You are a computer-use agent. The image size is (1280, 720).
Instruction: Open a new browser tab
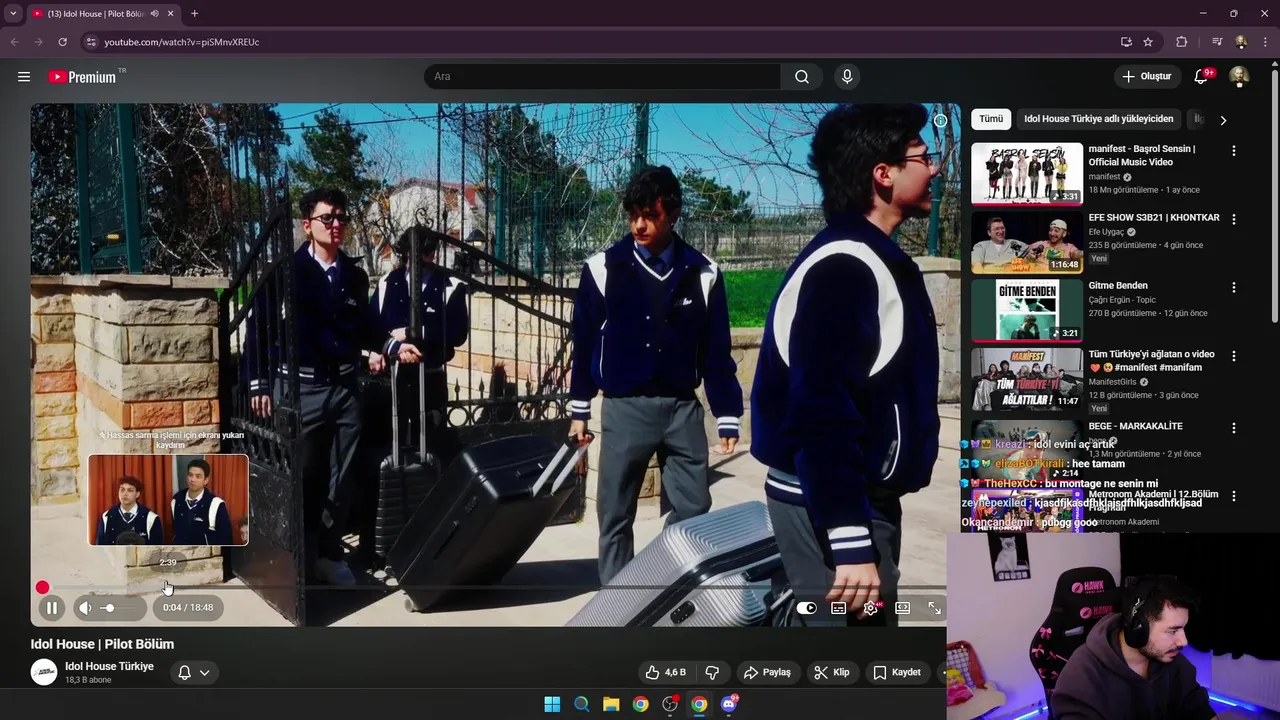point(194,14)
